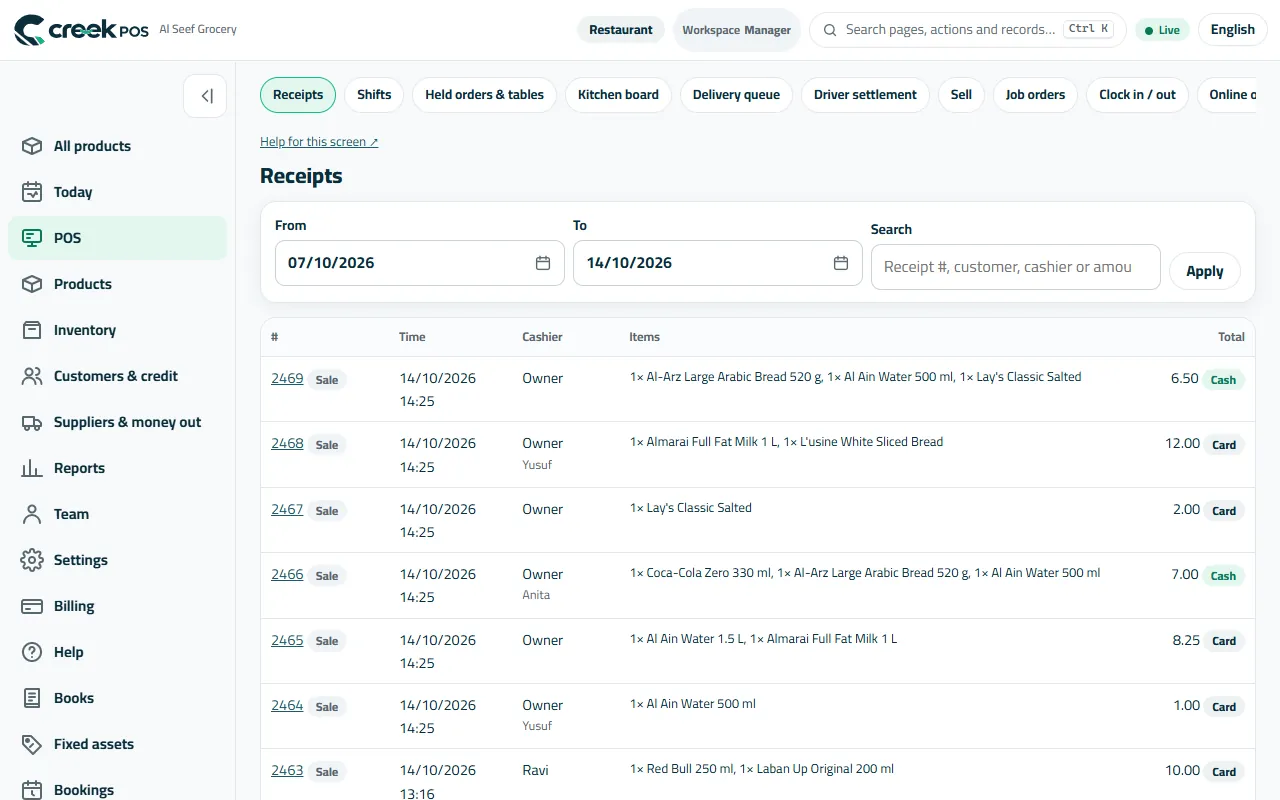Open the Products sidebar item
This screenshot has width=1280, height=800.
click(118, 284)
